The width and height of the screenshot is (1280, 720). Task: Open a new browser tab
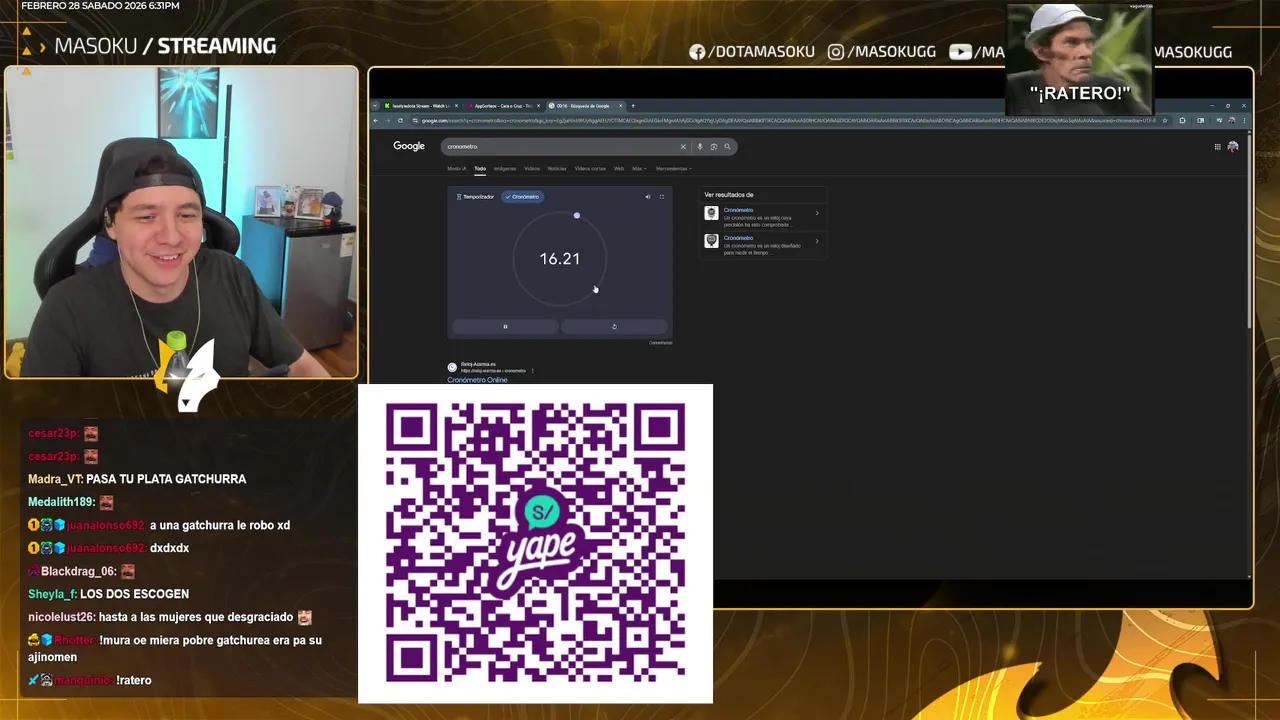tap(633, 106)
